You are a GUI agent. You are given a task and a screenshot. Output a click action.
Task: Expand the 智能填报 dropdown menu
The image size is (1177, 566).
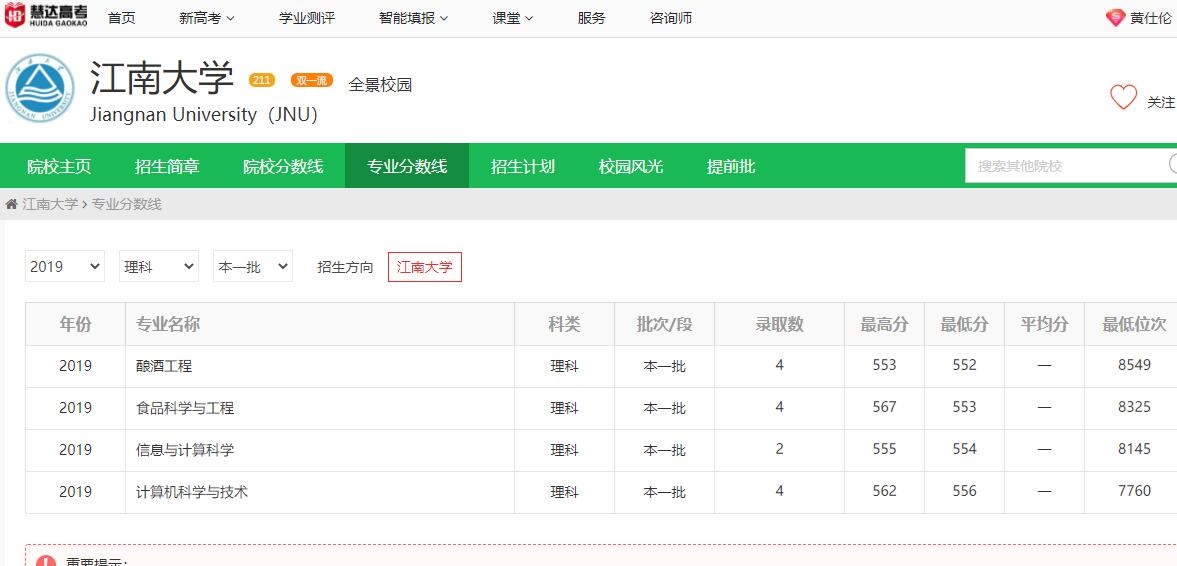tap(414, 18)
